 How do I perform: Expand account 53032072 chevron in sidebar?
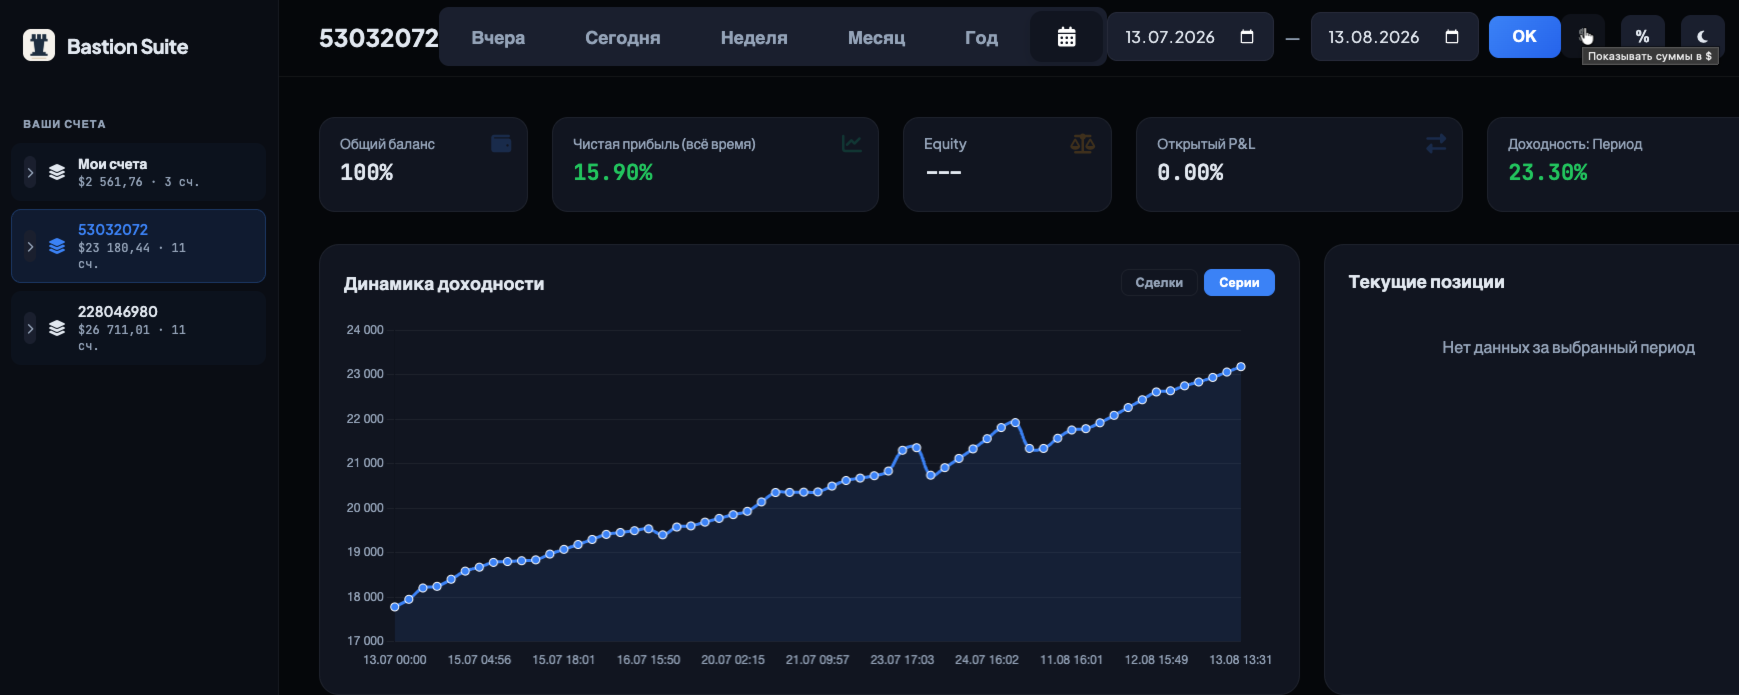(x=30, y=246)
